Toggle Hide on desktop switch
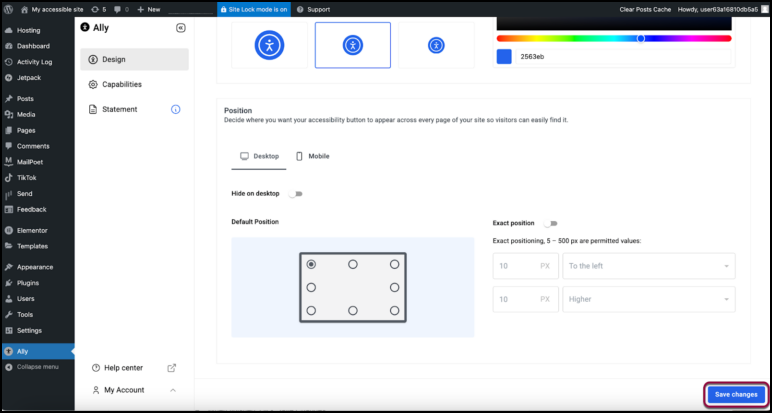The image size is (772, 413). tap(296, 193)
